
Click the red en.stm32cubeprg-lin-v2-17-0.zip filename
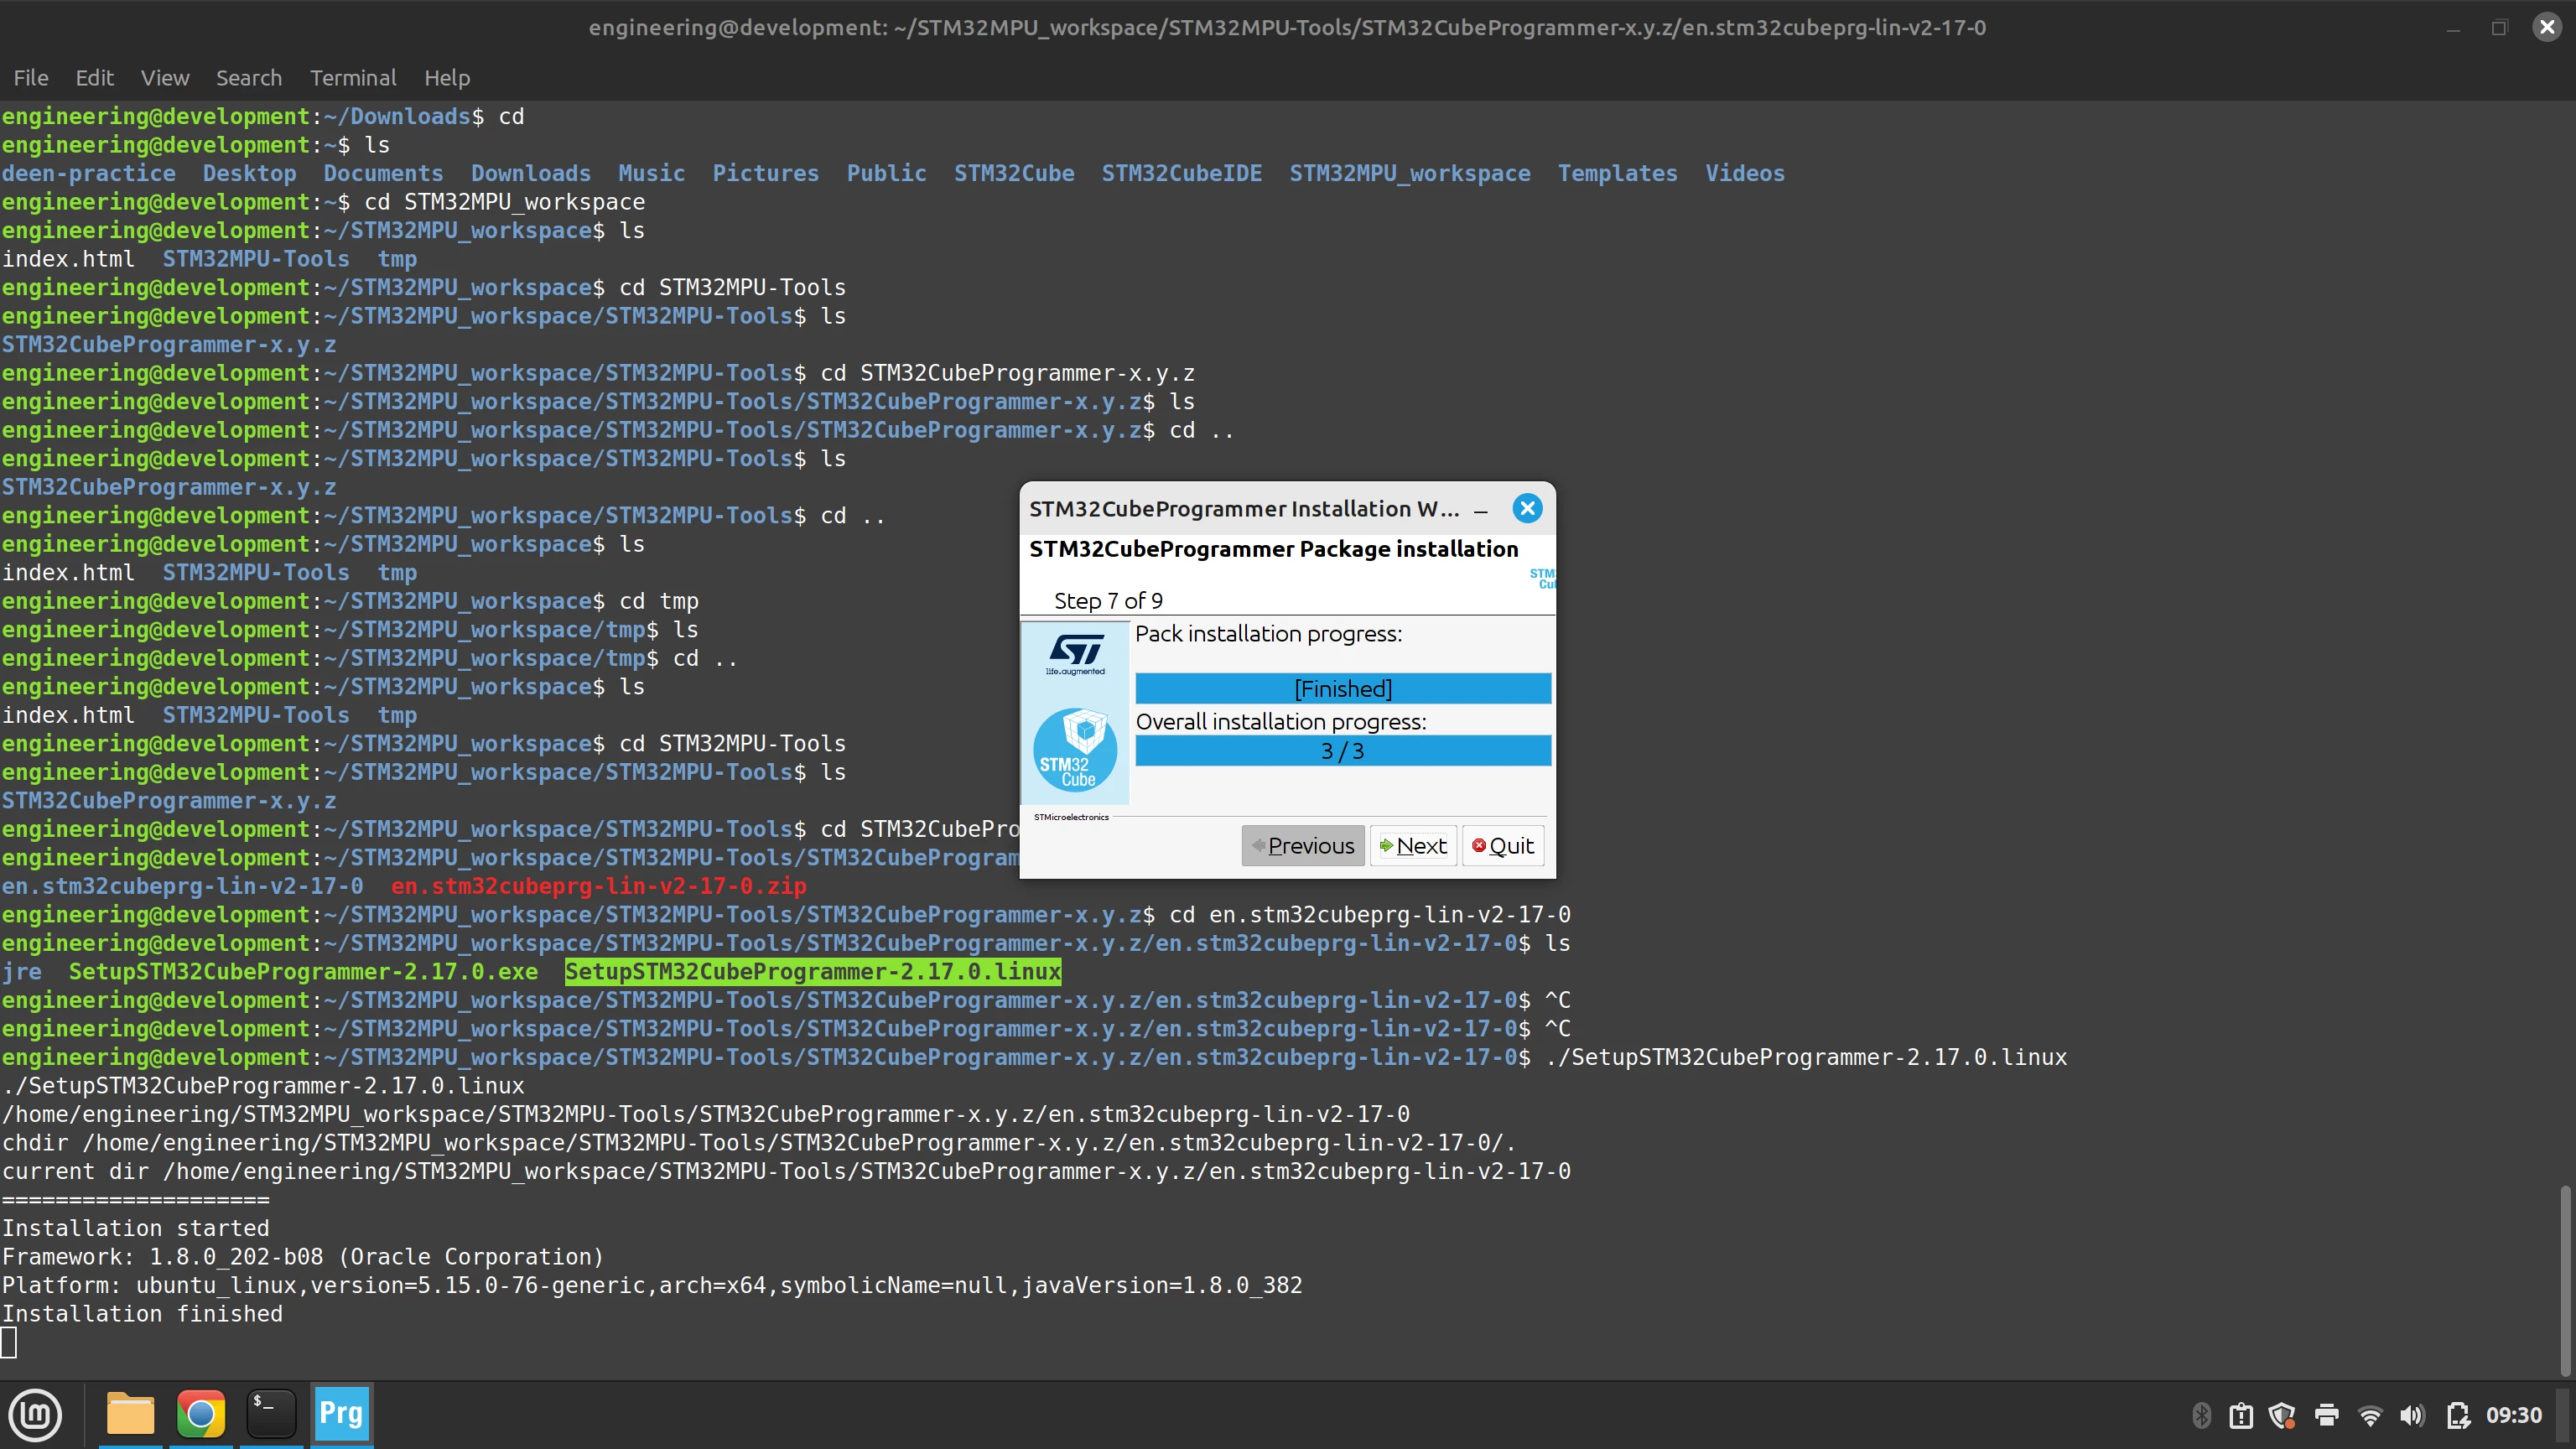598,887
